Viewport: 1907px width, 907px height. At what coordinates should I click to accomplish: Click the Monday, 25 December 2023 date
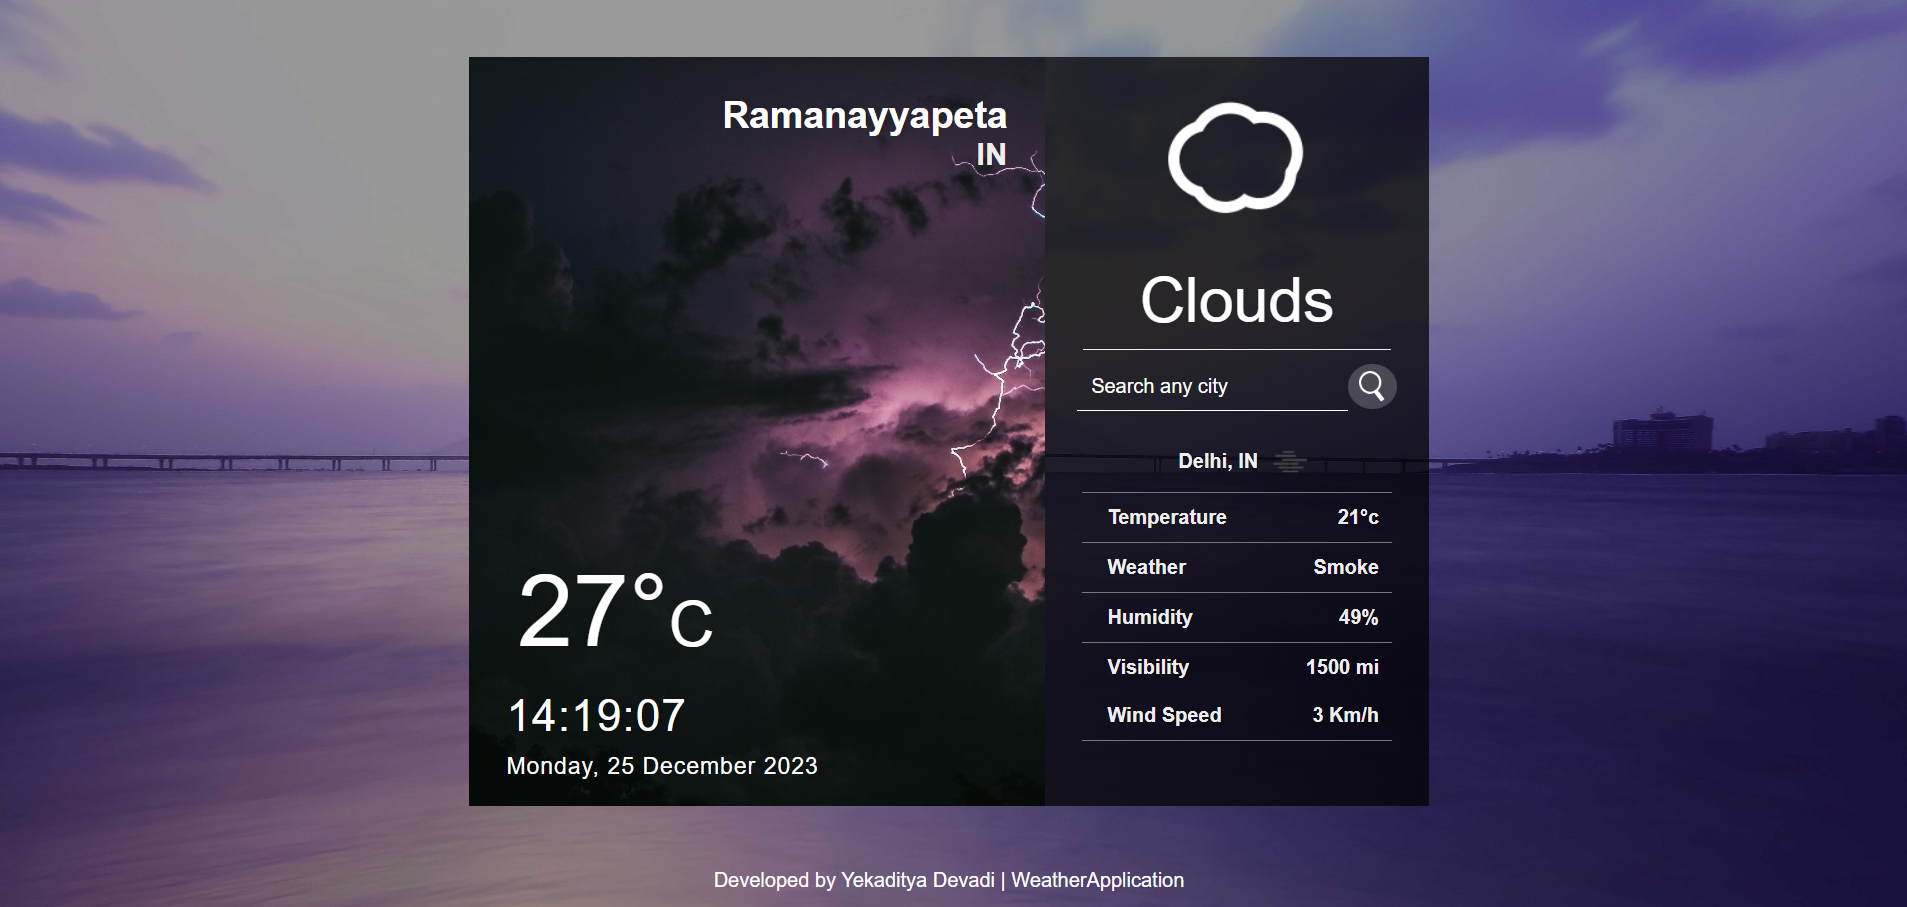click(x=662, y=766)
